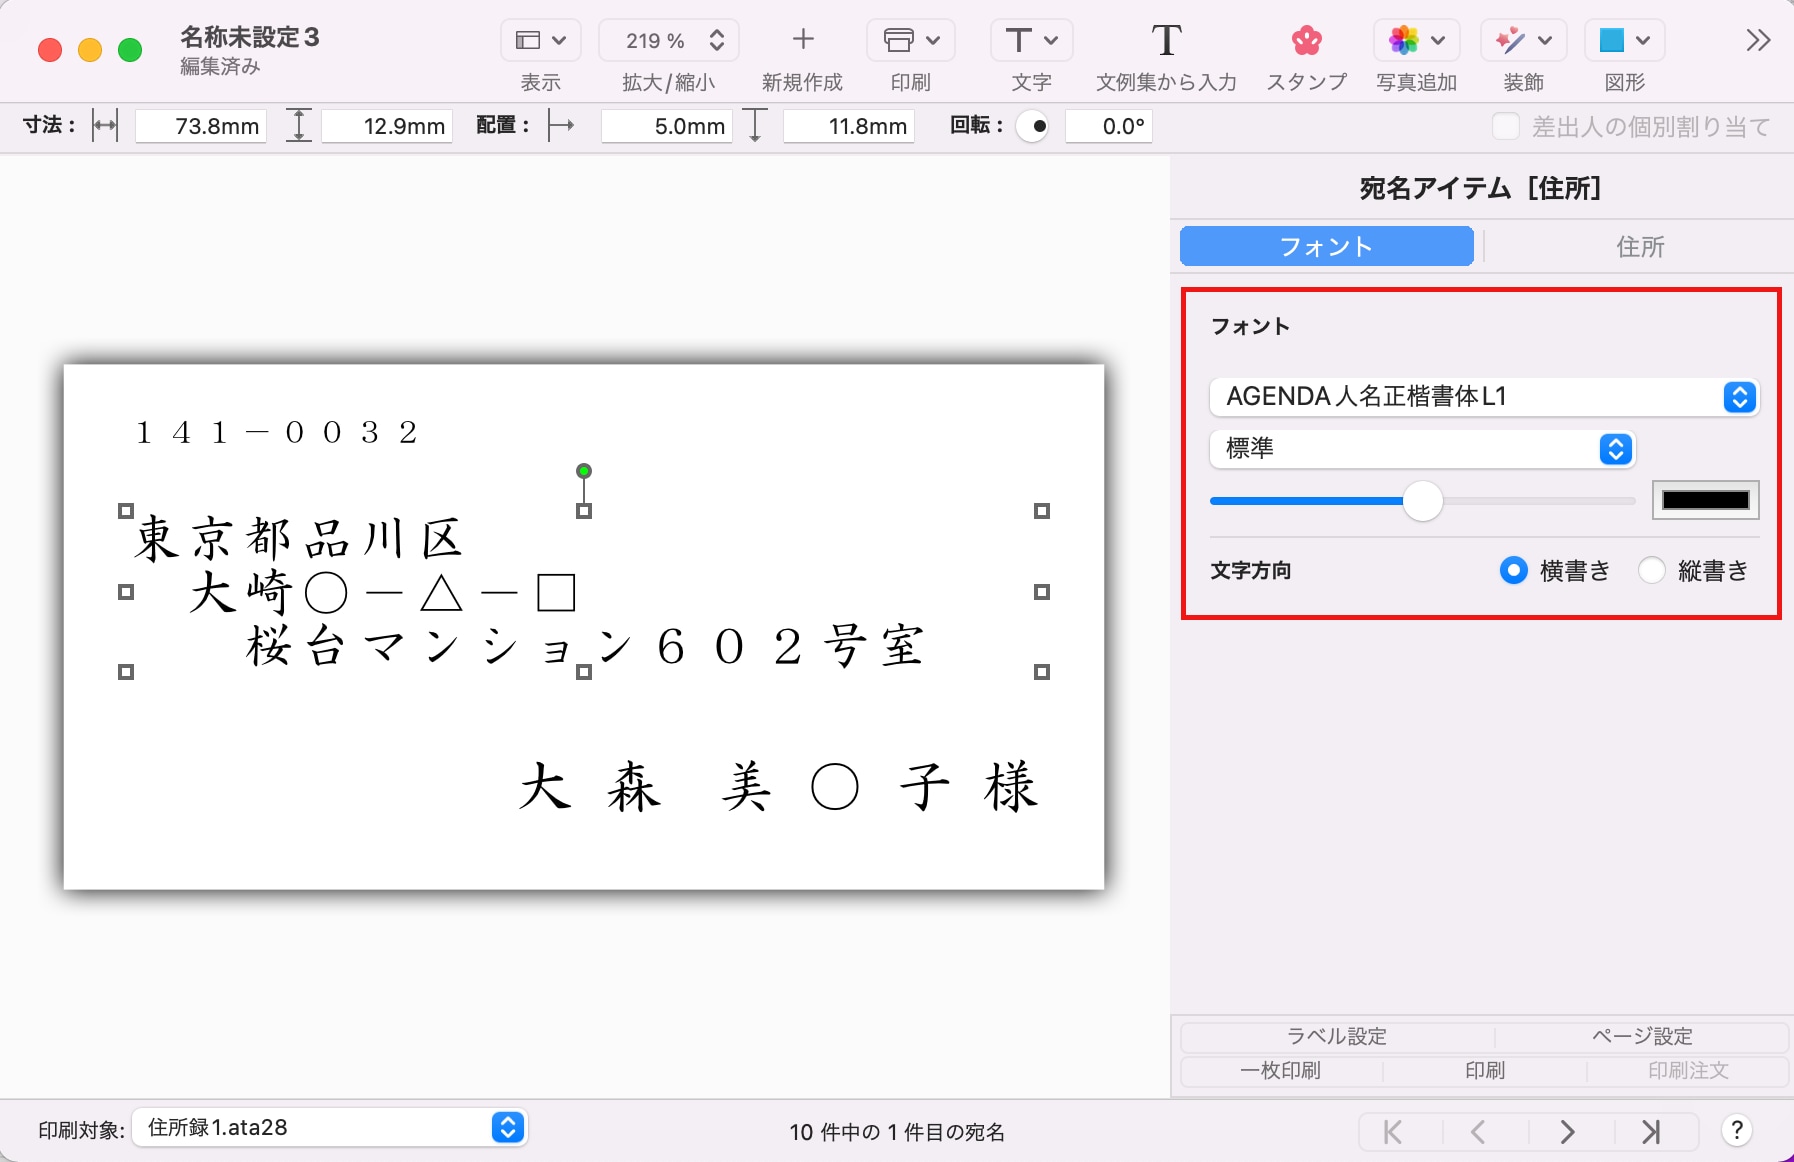
Task: Click the top-right selection handle of address
Action: (x=1042, y=511)
